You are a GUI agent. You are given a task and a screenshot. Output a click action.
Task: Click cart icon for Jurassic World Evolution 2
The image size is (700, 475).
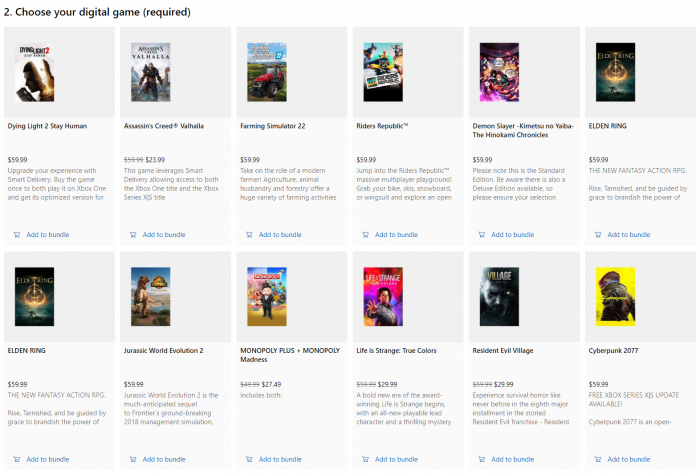(x=133, y=459)
